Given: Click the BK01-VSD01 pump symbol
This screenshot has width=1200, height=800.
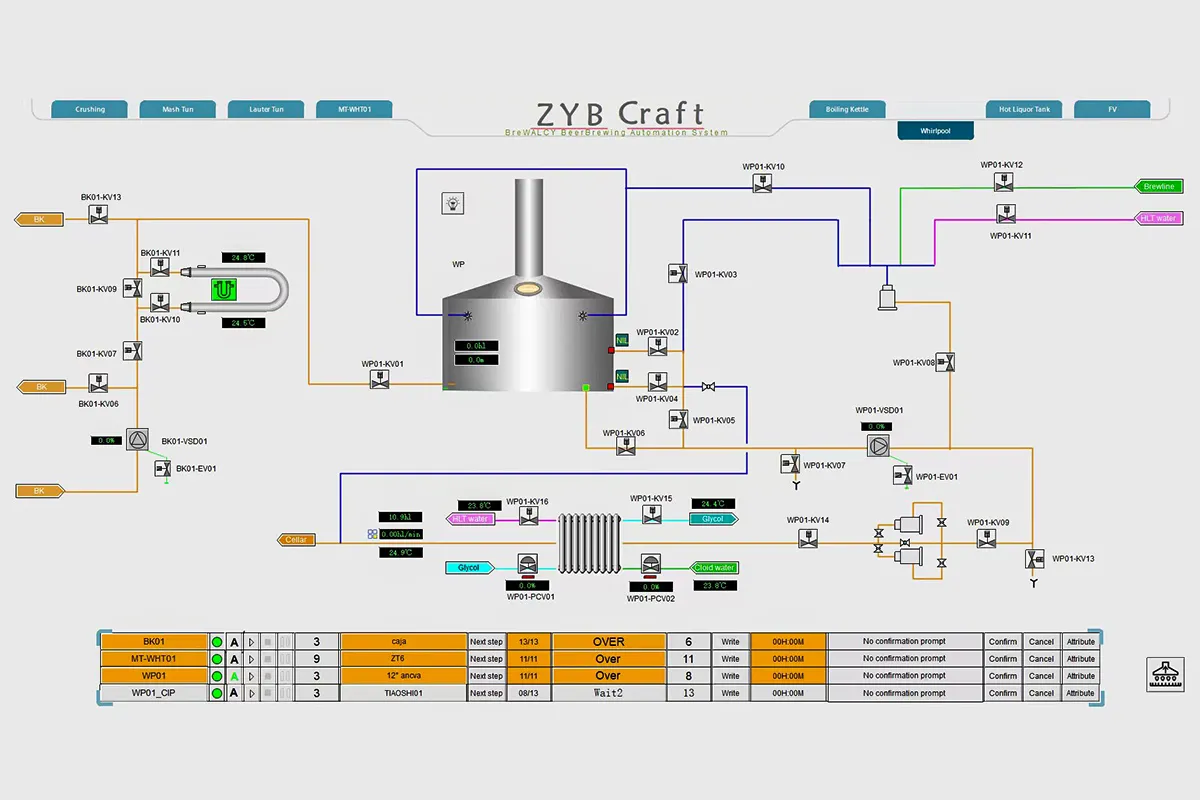Looking at the screenshot, I should pos(136,440).
